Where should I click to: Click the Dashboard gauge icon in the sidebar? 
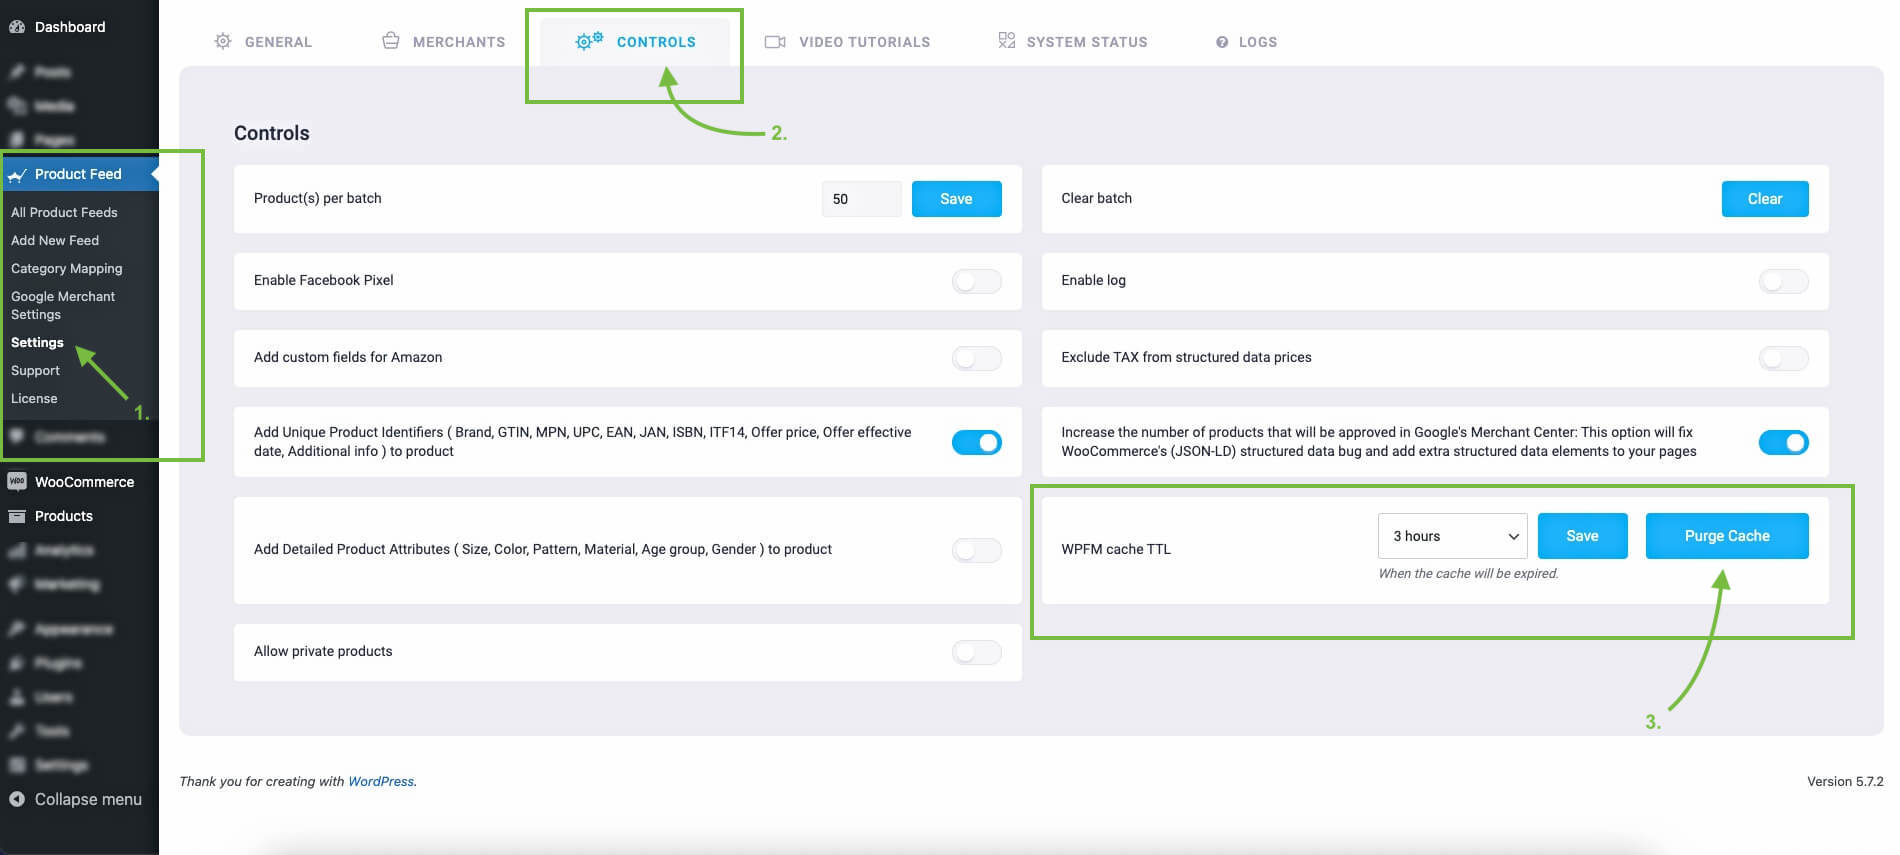point(17,27)
